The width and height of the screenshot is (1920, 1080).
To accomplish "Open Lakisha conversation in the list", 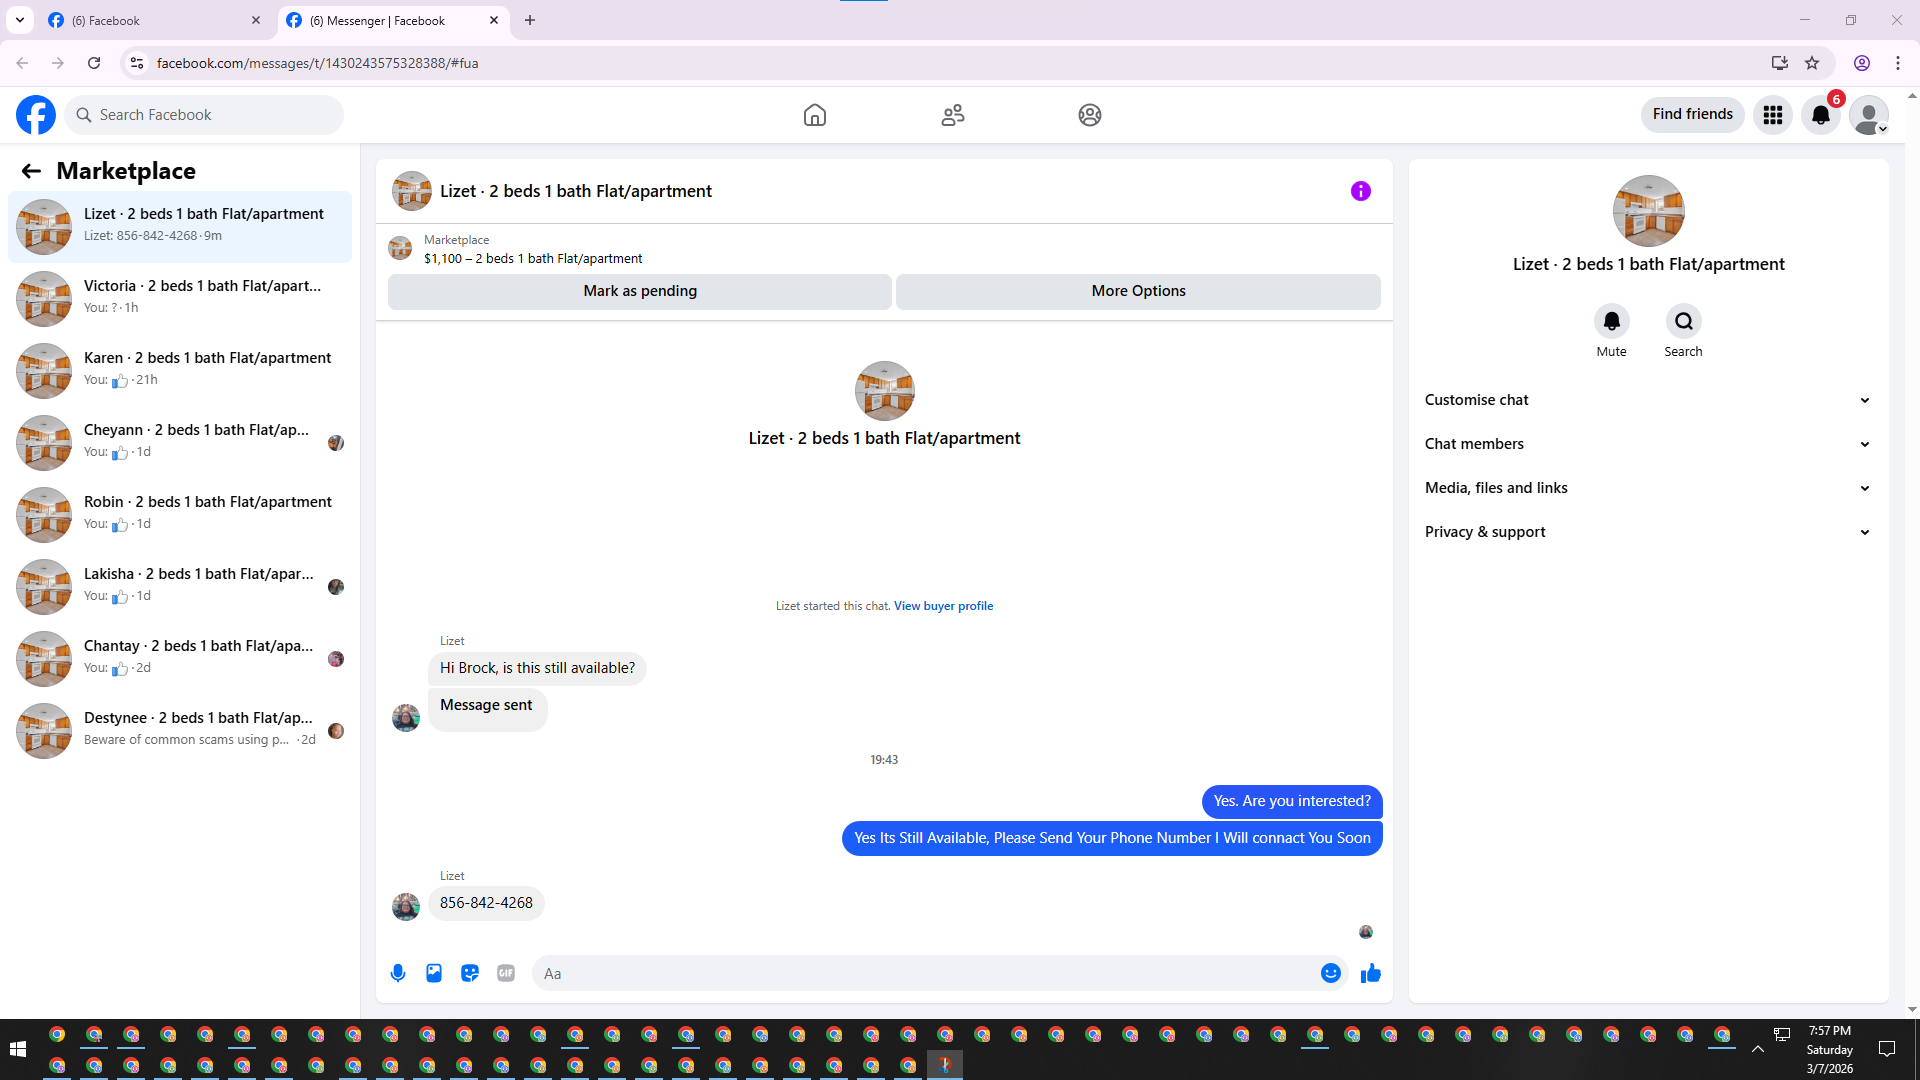I will tap(180, 587).
